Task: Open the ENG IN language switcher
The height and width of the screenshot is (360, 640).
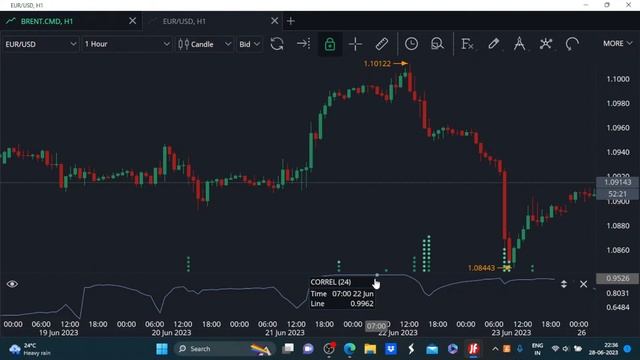Action: [538, 349]
